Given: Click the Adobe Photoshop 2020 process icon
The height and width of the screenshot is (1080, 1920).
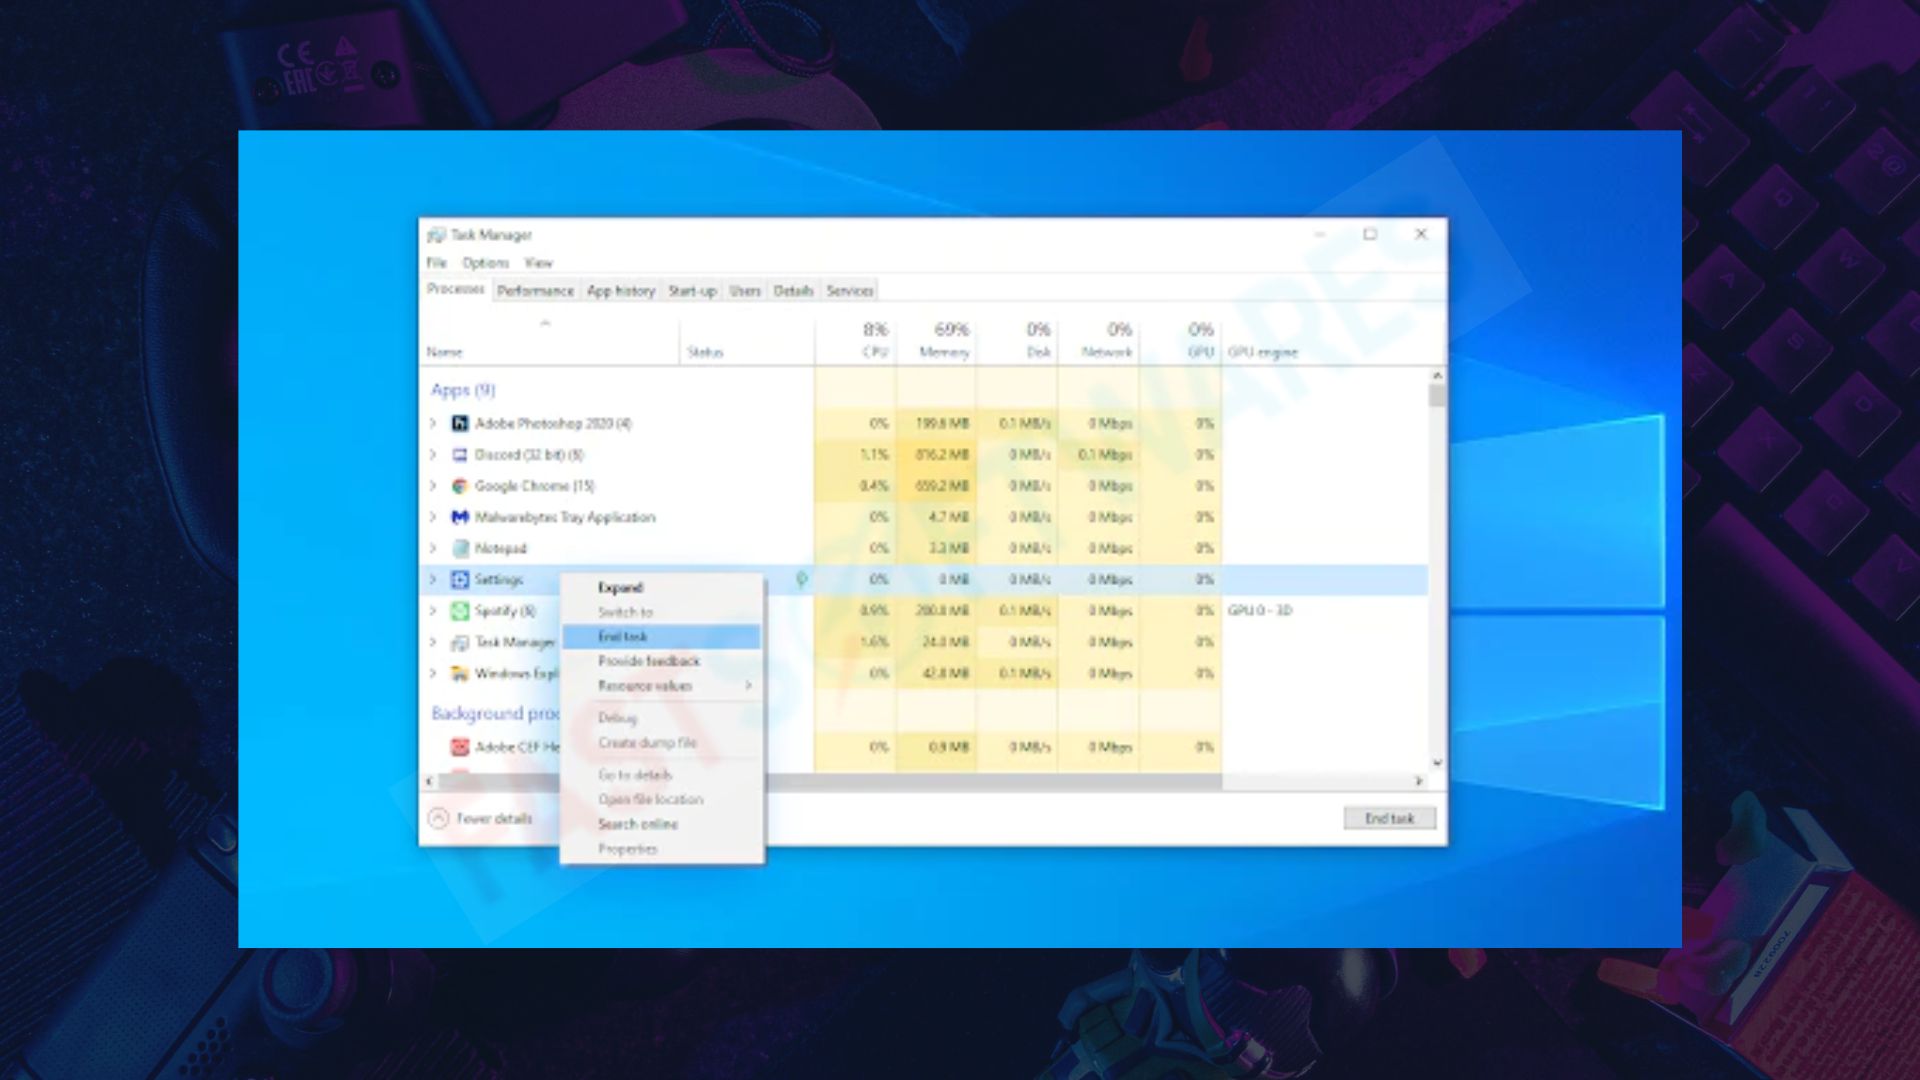Looking at the screenshot, I should pyautogui.click(x=460, y=423).
